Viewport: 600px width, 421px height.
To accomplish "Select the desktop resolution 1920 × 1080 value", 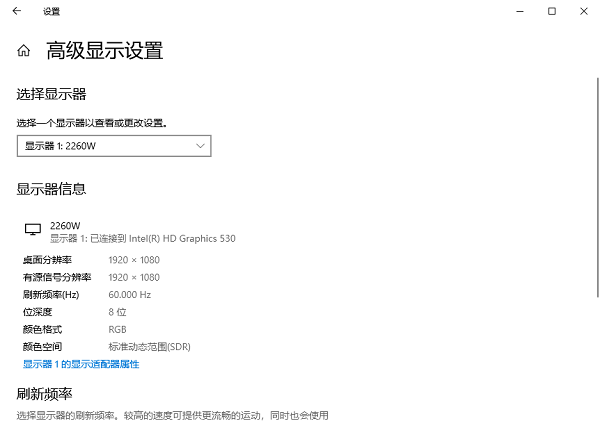I will (134, 260).
